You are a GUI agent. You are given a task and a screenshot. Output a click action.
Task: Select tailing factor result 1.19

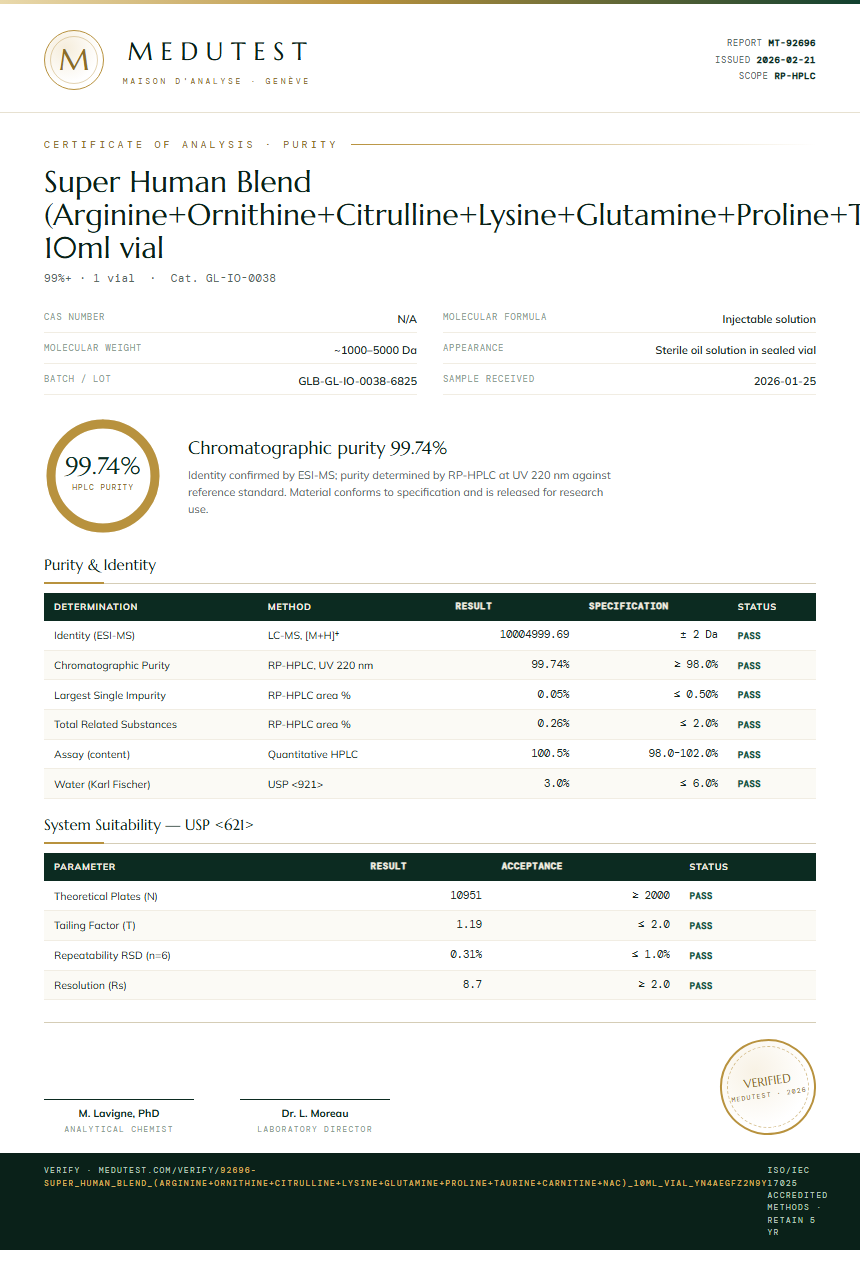pos(469,925)
